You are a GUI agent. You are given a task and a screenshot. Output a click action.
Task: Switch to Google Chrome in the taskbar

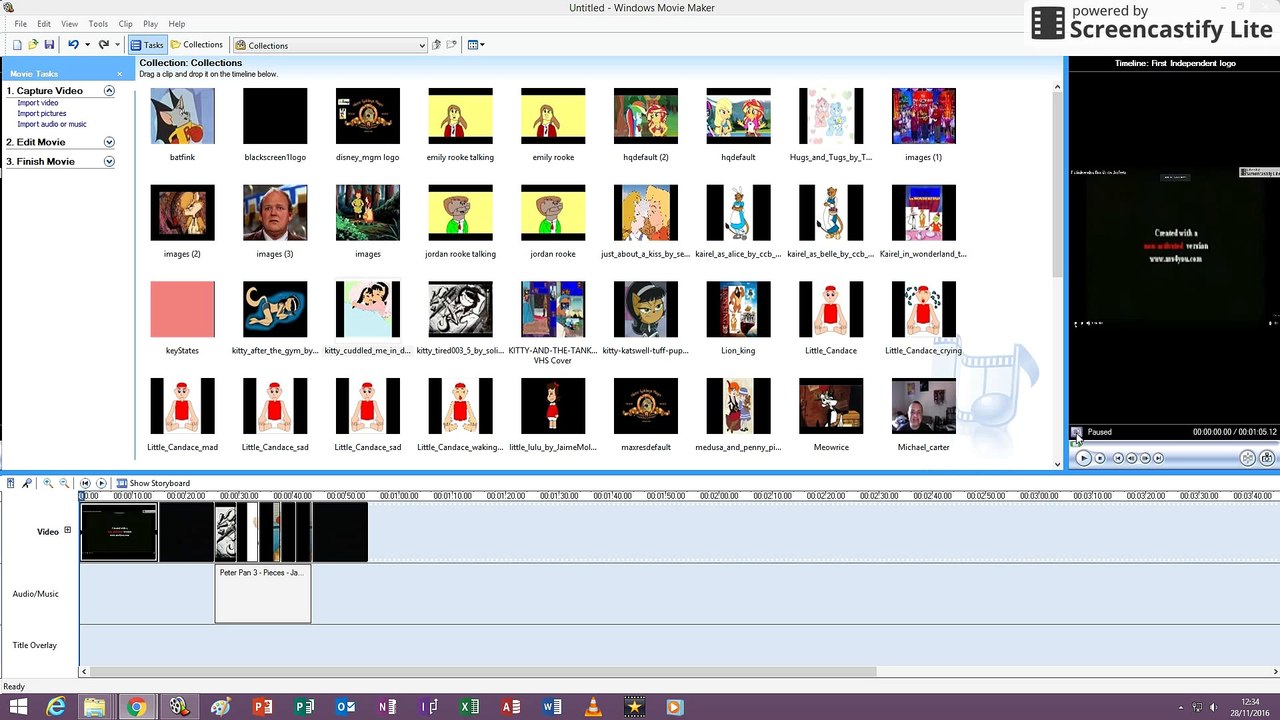pos(136,707)
